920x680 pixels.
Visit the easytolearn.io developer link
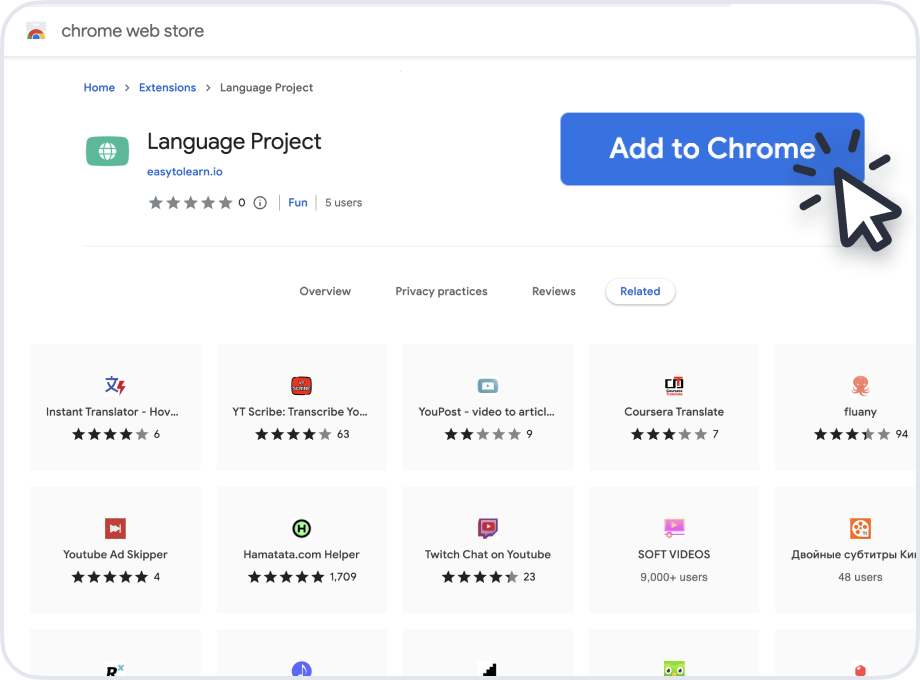coord(185,171)
